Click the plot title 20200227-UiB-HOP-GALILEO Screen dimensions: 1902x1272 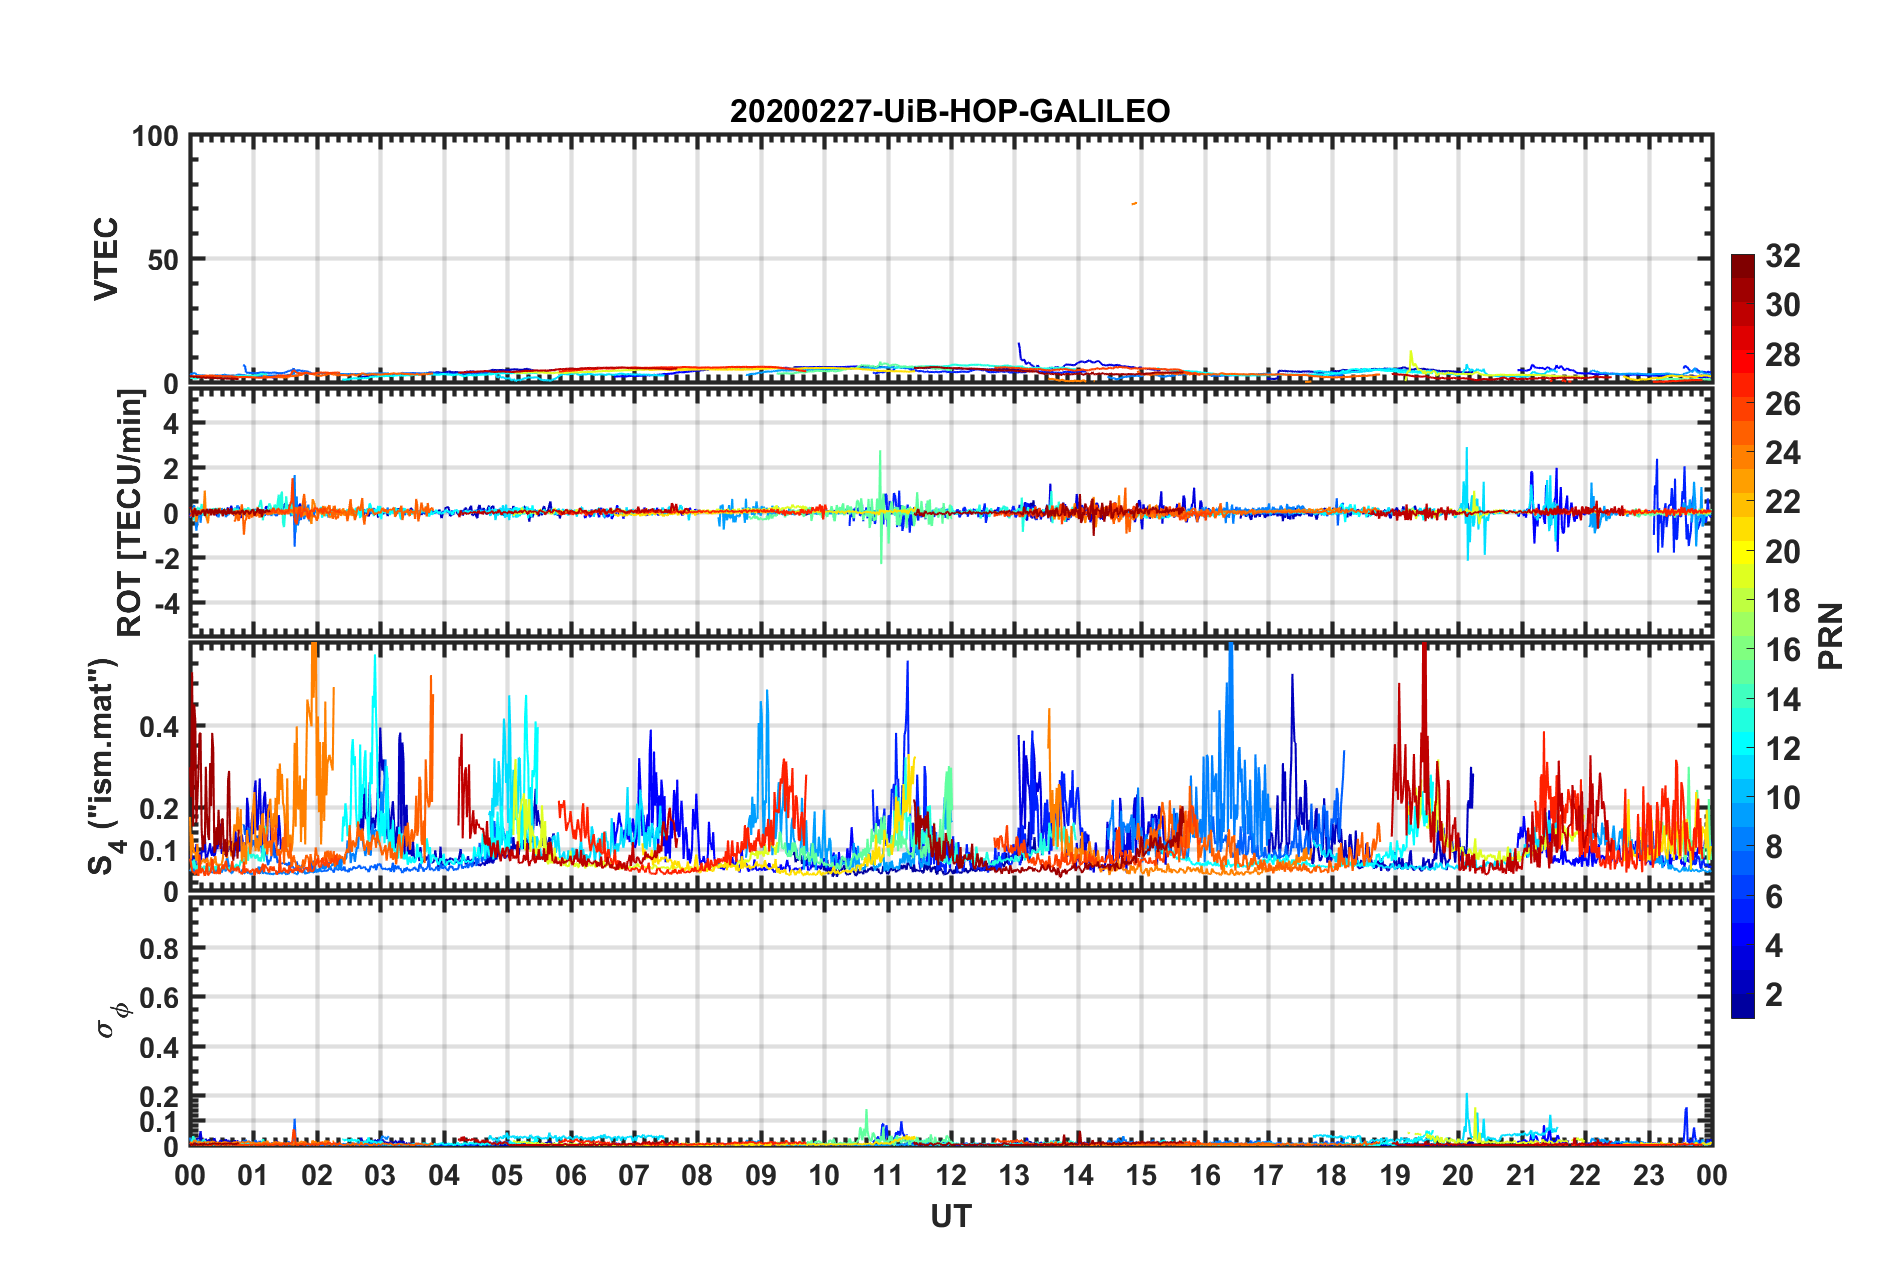[950, 111]
